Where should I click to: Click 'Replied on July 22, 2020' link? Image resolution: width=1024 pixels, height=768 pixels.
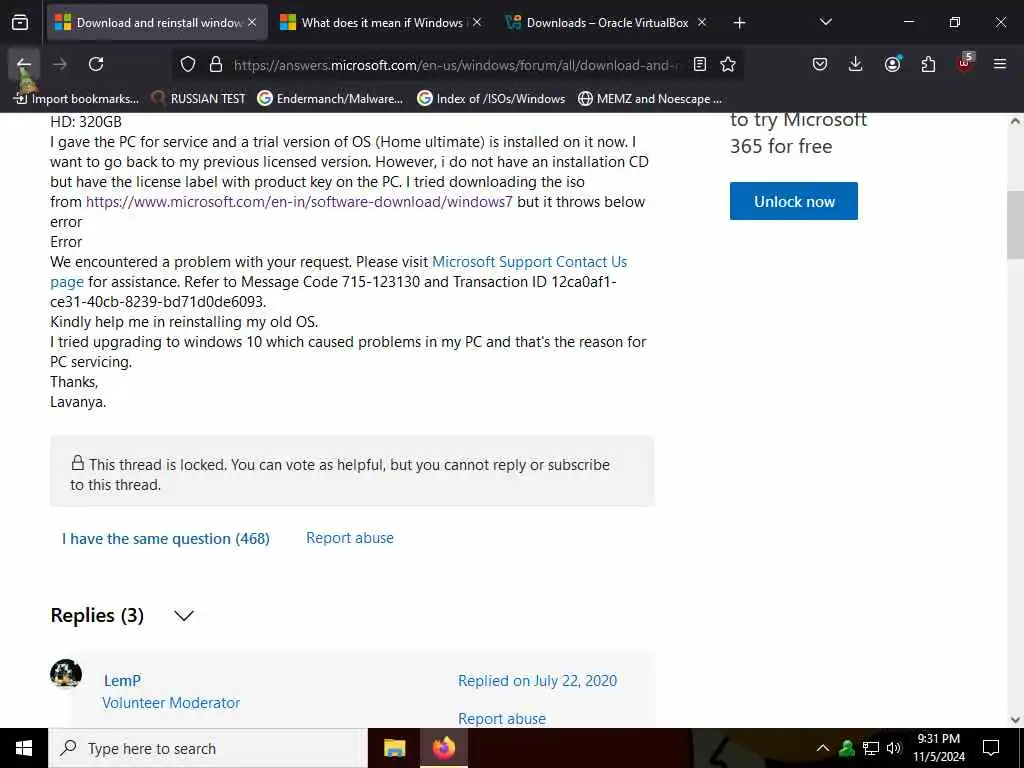tap(537, 680)
